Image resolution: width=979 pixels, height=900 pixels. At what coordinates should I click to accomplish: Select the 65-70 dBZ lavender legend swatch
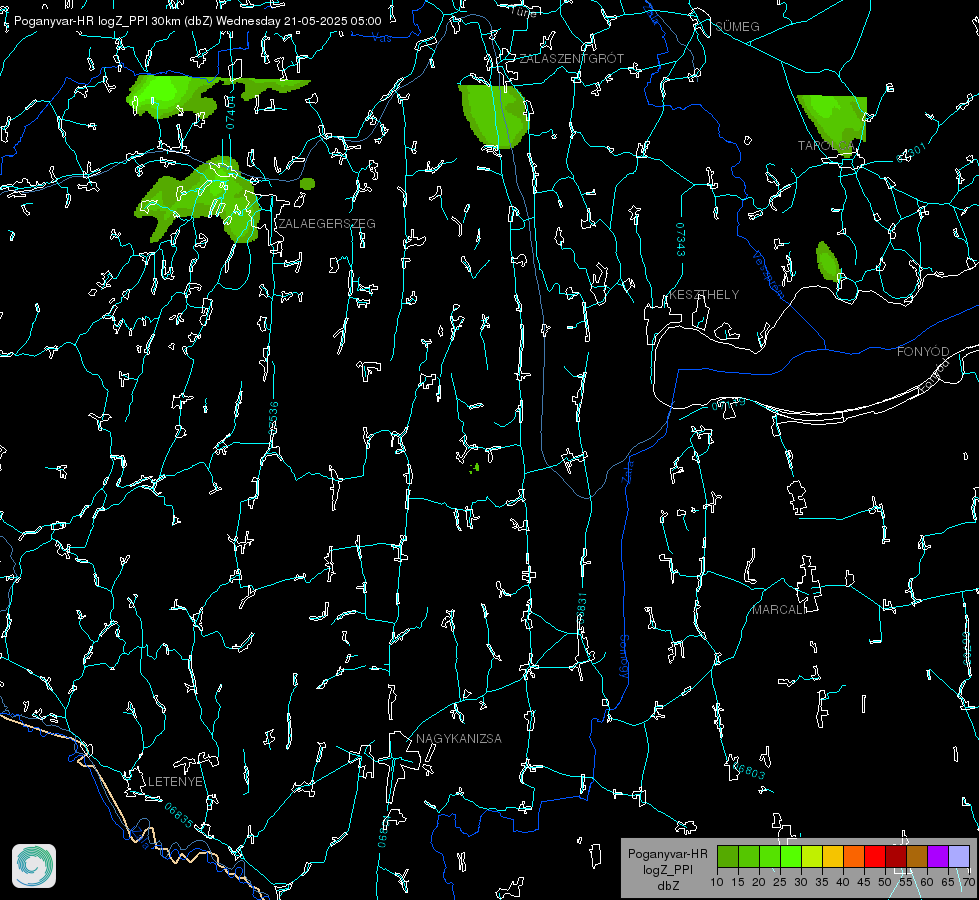[x=959, y=856]
